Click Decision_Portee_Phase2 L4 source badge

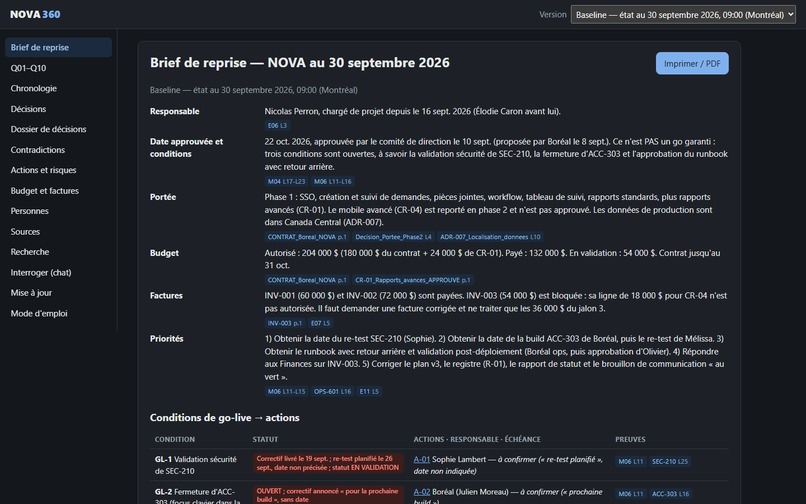pos(393,237)
